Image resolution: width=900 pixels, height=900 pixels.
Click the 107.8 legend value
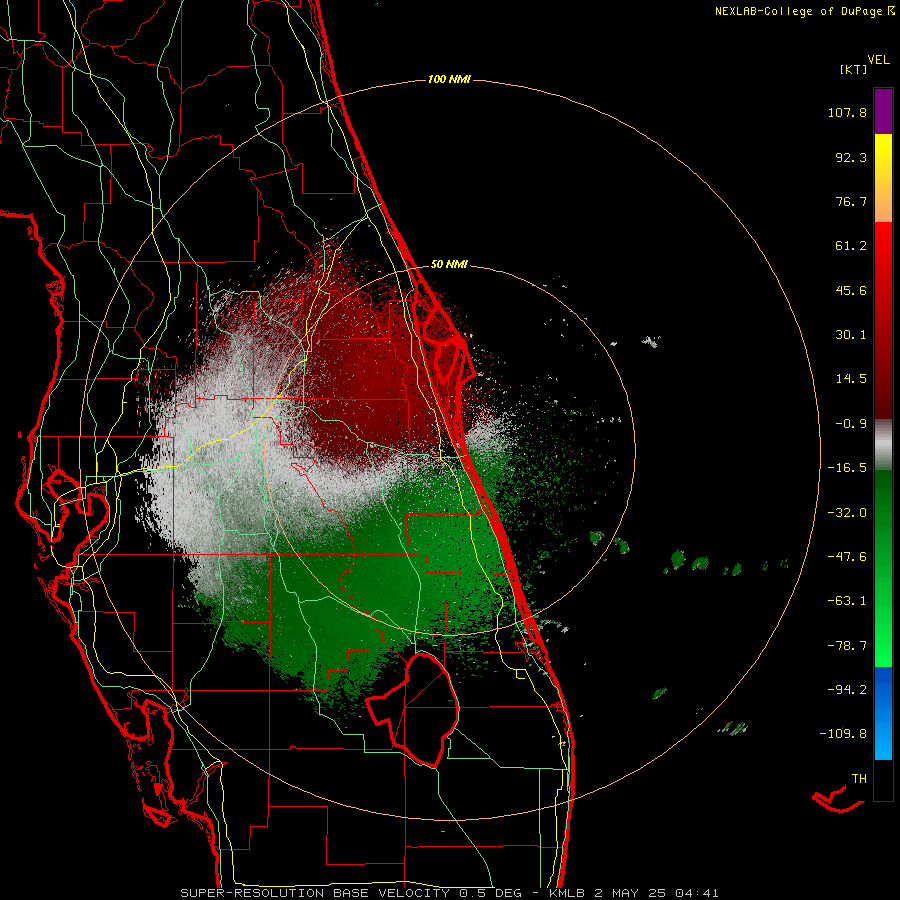[847, 112]
